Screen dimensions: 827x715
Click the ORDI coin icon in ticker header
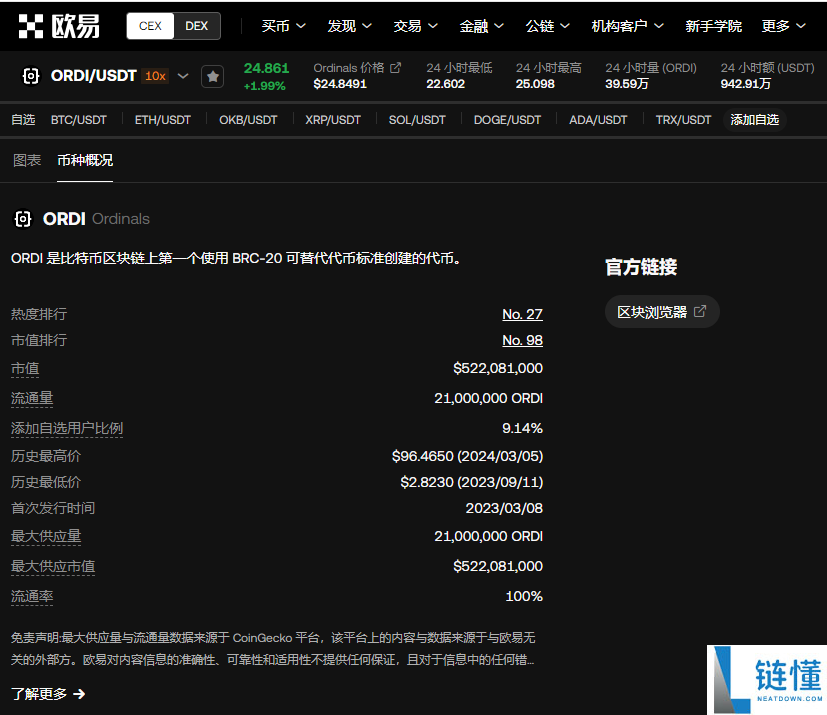[31, 76]
